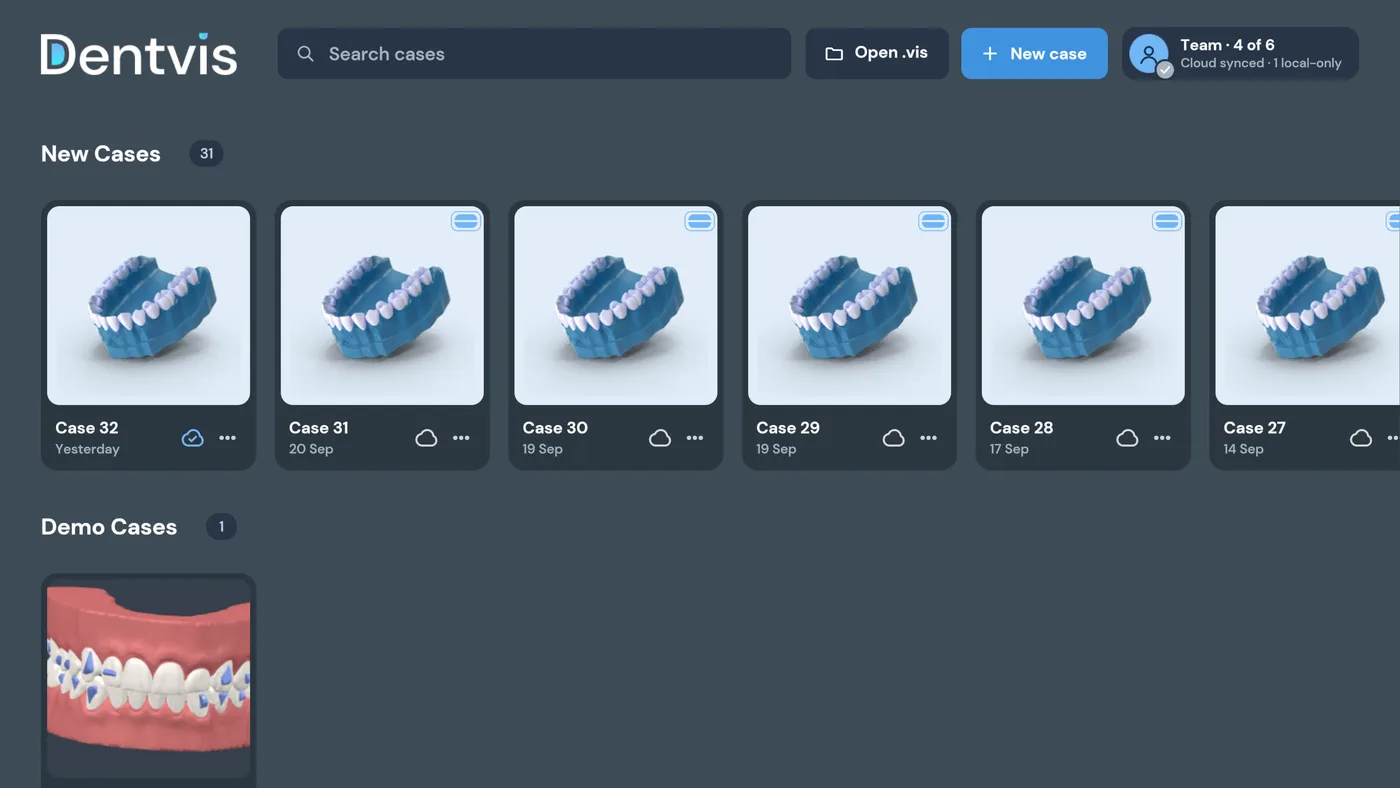1400x788 pixels.
Task: Click the Demo Cases heading
Action: pos(109,527)
